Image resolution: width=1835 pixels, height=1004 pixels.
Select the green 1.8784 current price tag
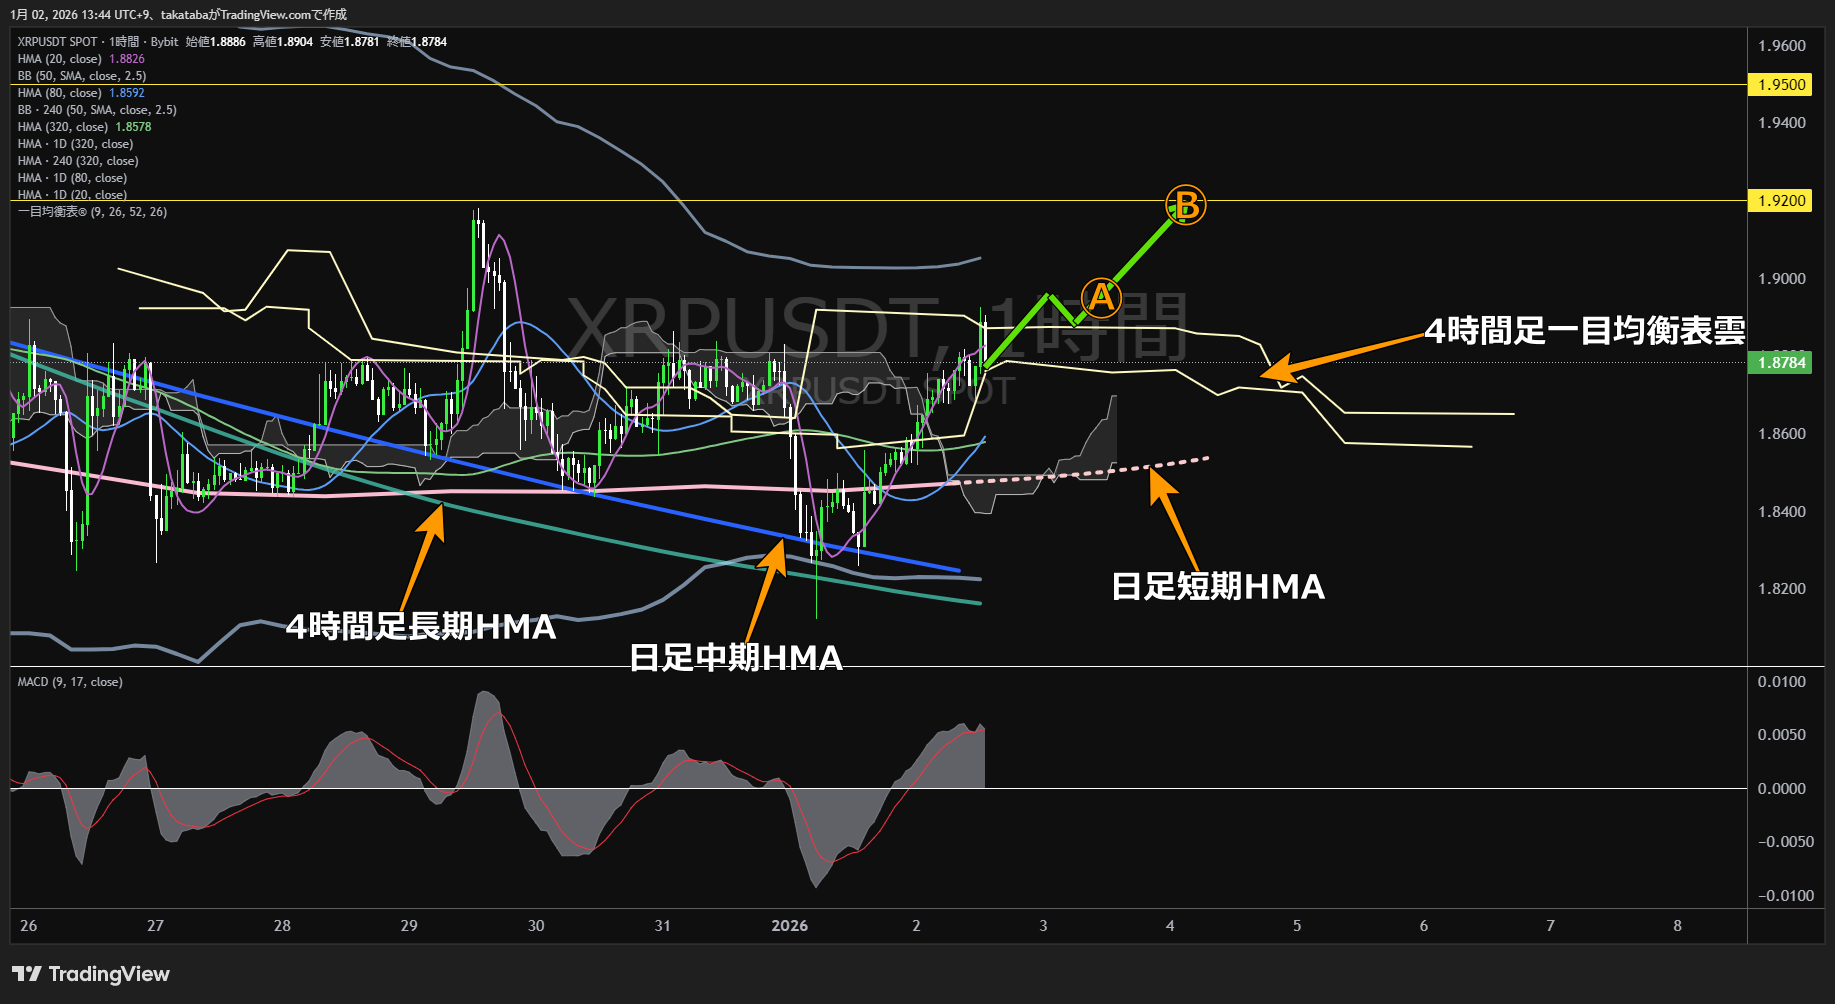[x=1780, y=363]
